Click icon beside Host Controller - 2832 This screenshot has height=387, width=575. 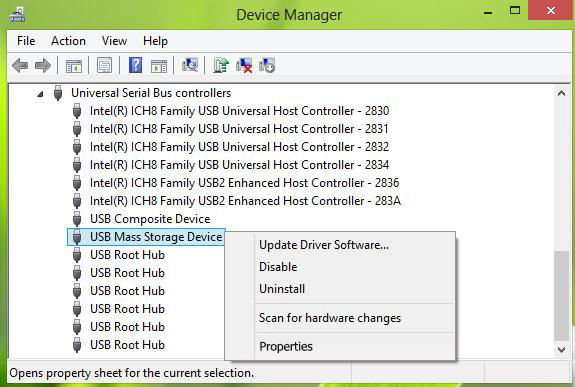(x=77, y=147)
